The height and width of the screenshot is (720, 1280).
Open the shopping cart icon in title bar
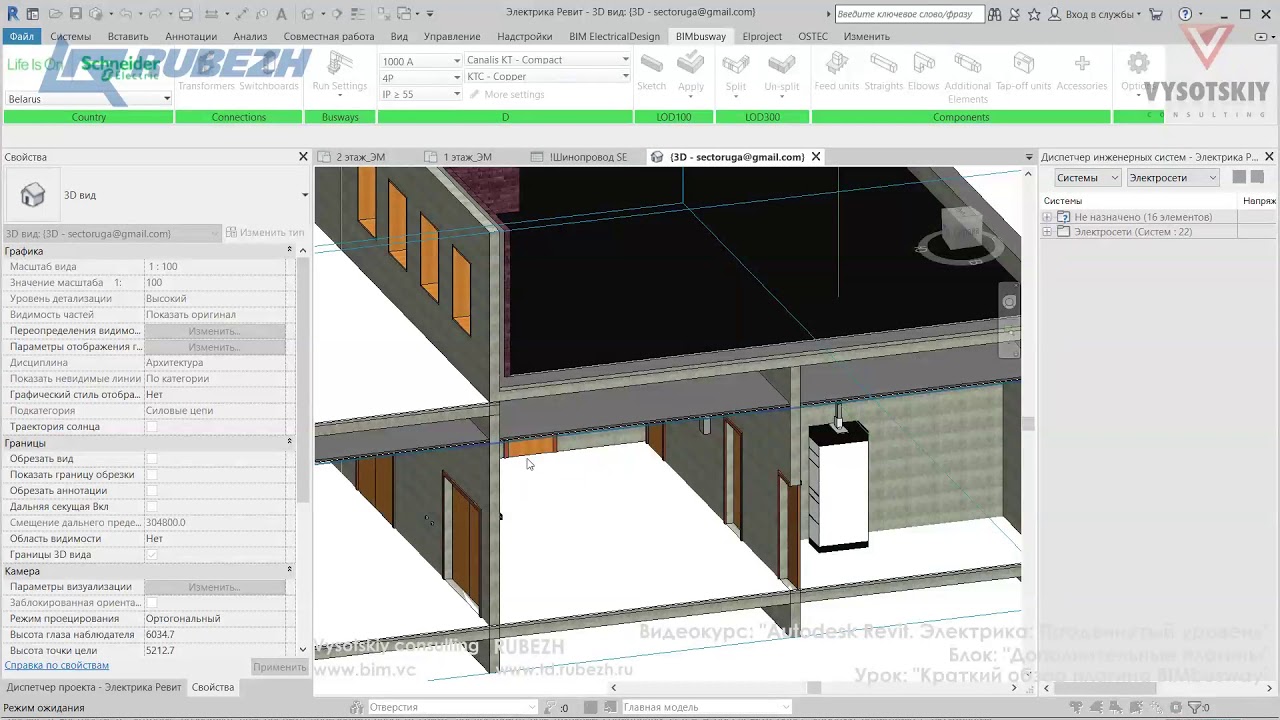click(1156, 14)
